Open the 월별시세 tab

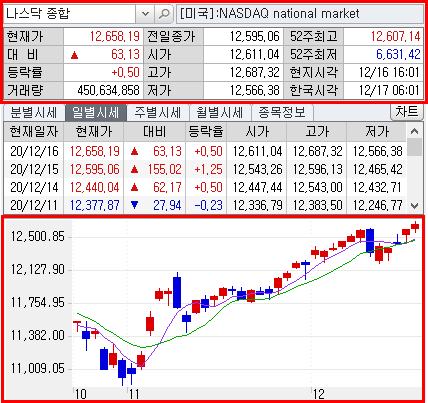220,113
